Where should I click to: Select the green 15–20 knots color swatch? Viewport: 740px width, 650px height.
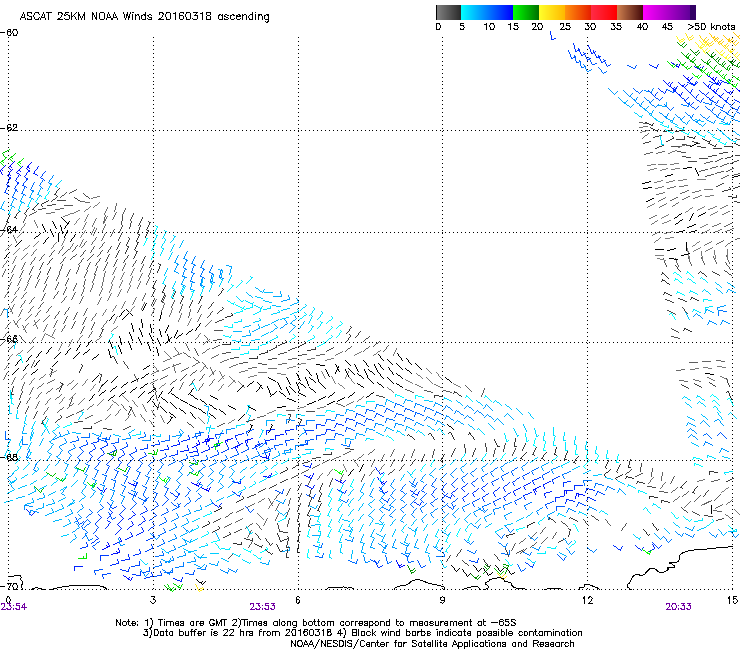(x=526, y=12)
